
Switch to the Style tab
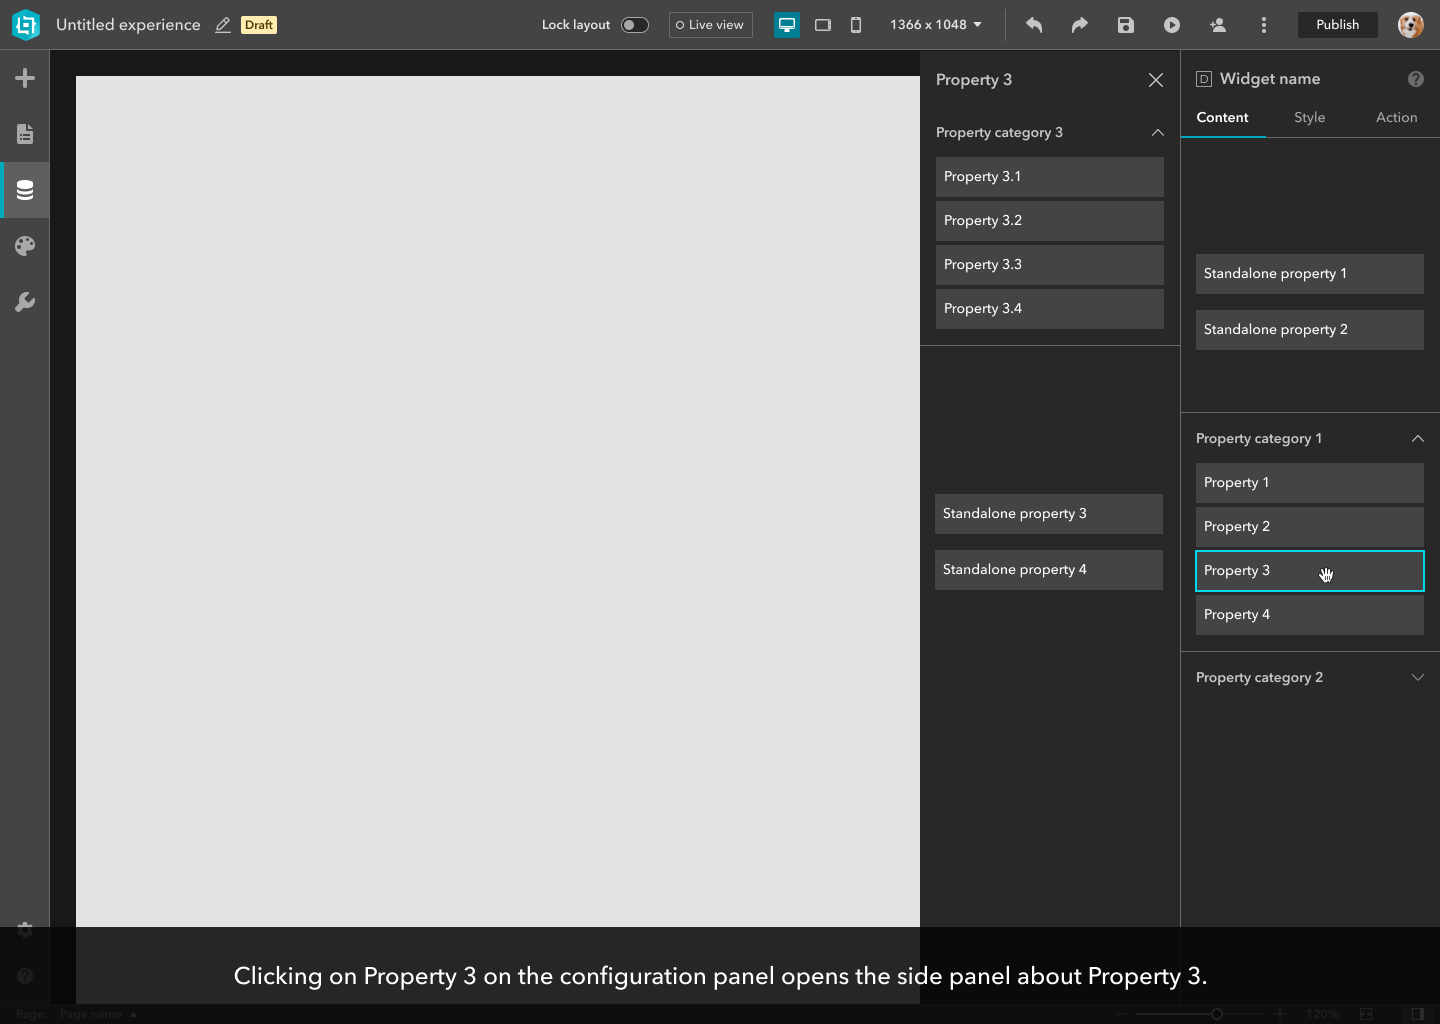tap(1309, 117)
